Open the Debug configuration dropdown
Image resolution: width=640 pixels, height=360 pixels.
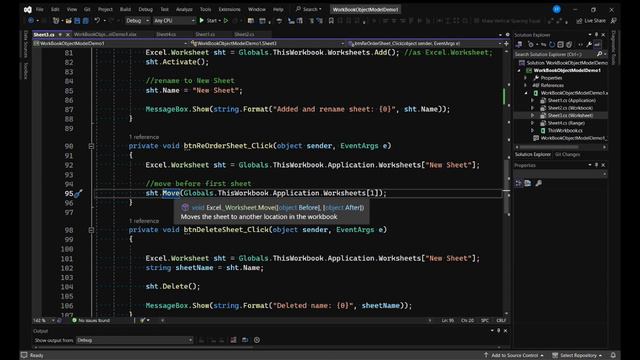pyautogui.click(x=137, y=20)
